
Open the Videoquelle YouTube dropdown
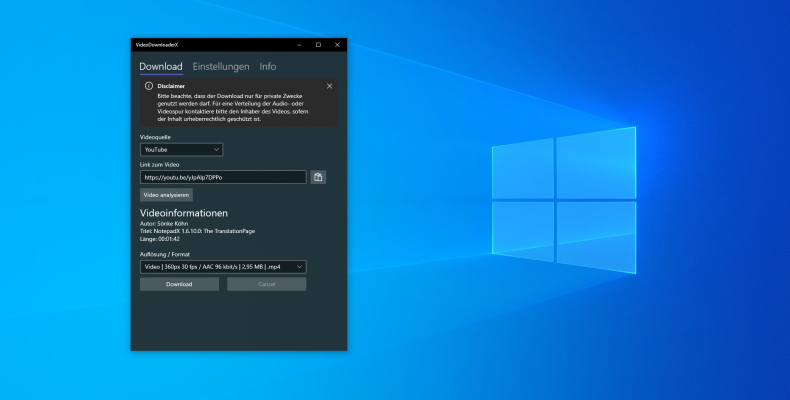[x=181, y=150]
